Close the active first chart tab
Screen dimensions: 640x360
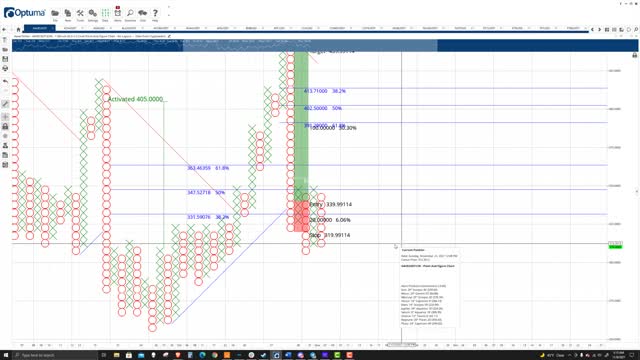[52, 28]
